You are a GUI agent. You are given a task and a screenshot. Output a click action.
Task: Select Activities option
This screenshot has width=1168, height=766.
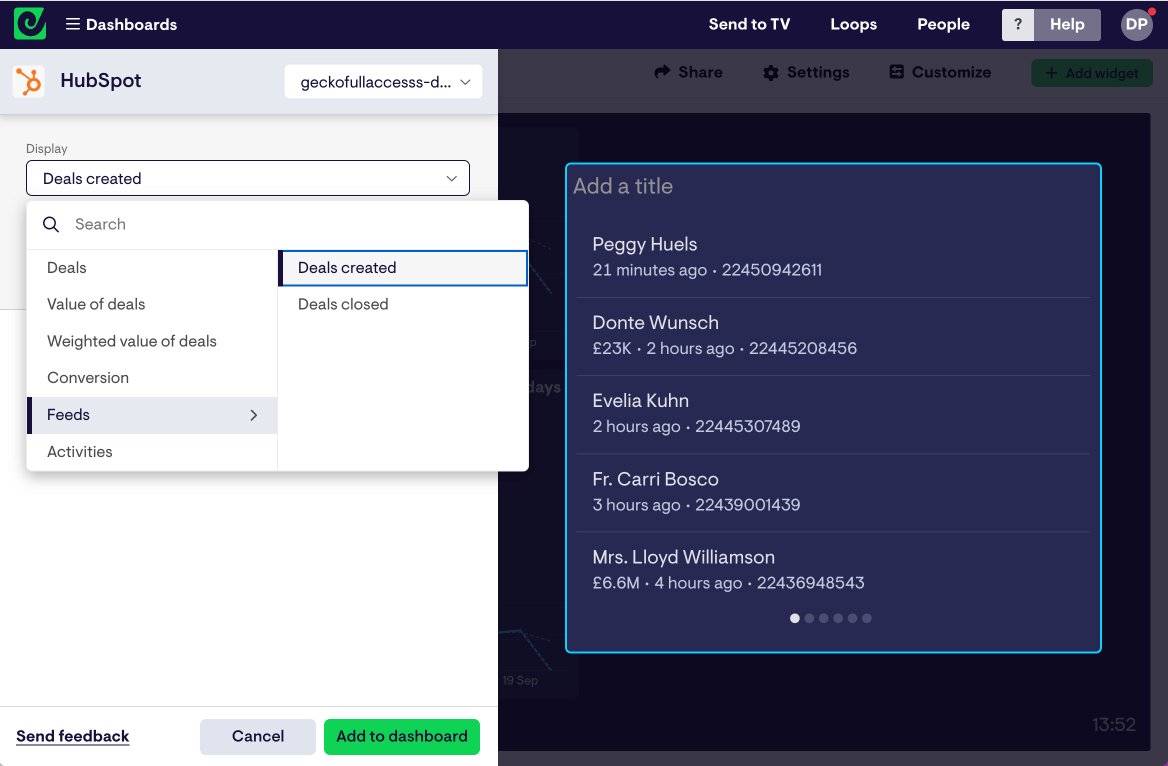(x=152, y=452)
